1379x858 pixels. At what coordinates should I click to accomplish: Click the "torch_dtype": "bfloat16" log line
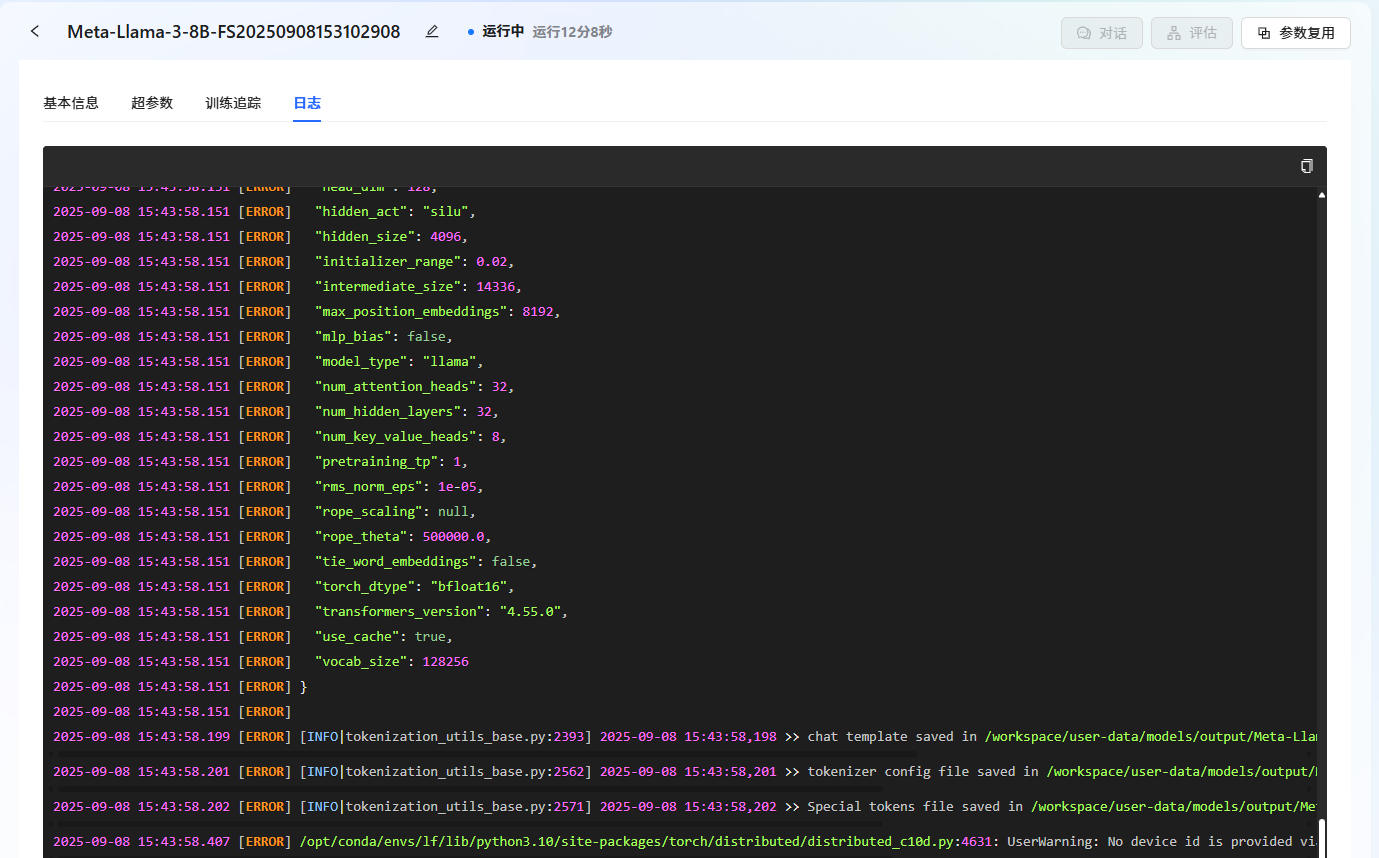point(414,587)
